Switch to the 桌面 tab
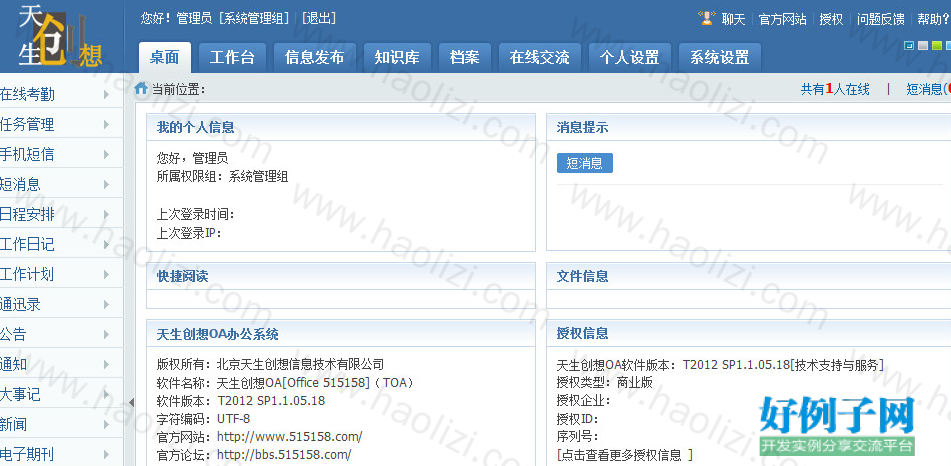This screenshot has height=466, width=951. pyautogui.click(x=164, y=58)
